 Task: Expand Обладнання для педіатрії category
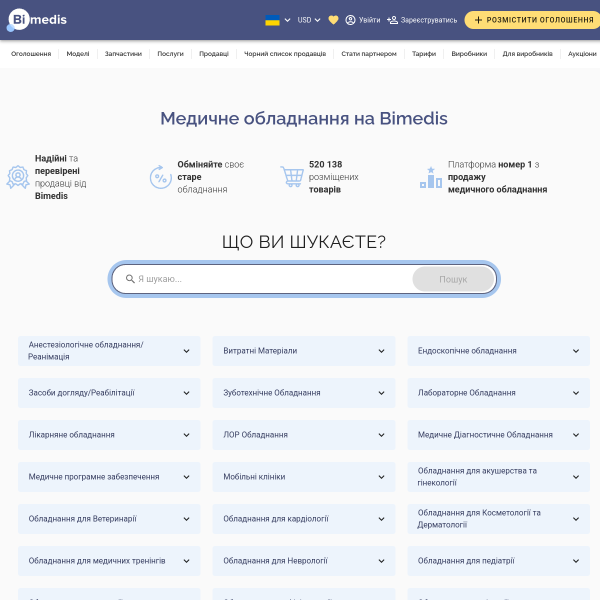click(499, 561)
